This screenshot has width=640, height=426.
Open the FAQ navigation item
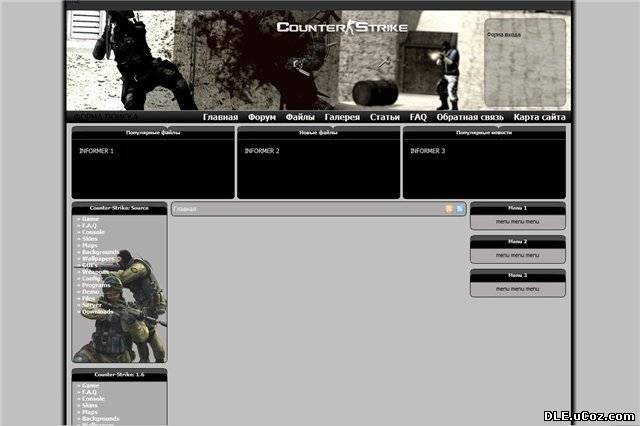[418, 117]
